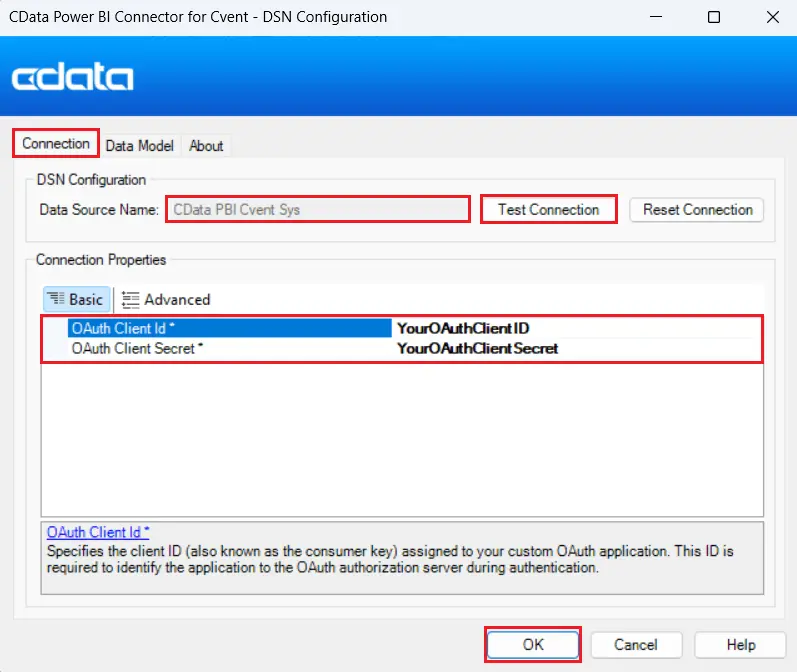The width and height of the screenshot is (797, 672).
Task: Cancel the DSN configuration
Action: [x=636, y=645]
